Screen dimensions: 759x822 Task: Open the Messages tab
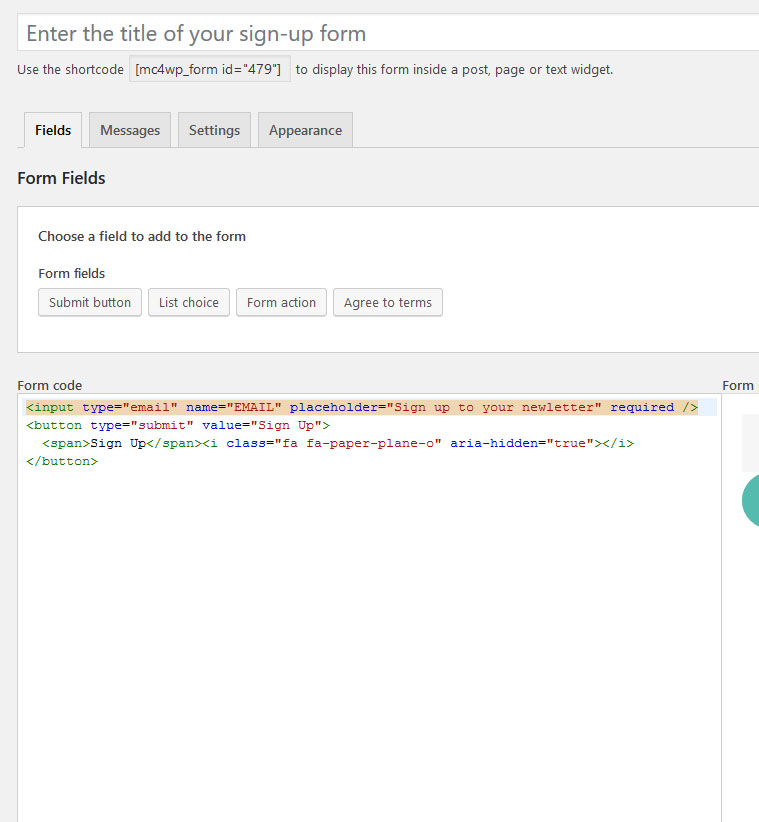coord(130,130)
